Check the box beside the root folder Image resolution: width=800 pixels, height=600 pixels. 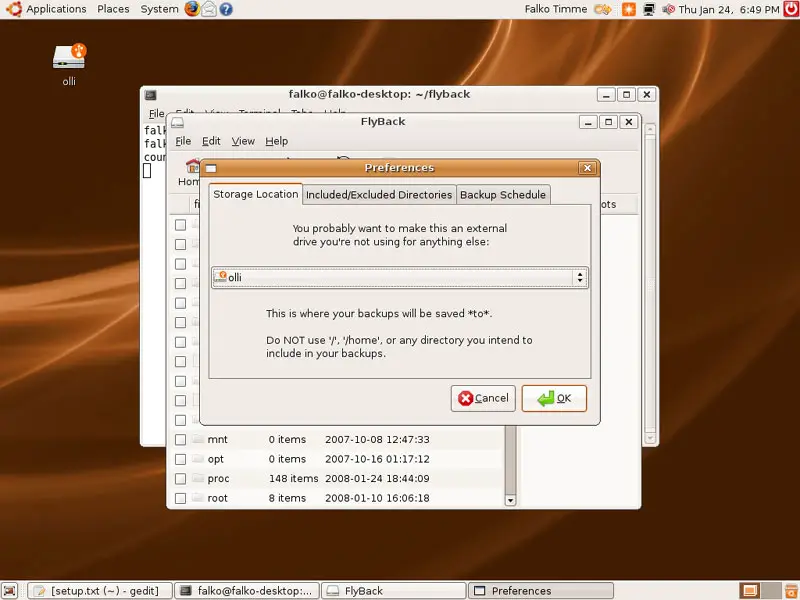point(180,498)
